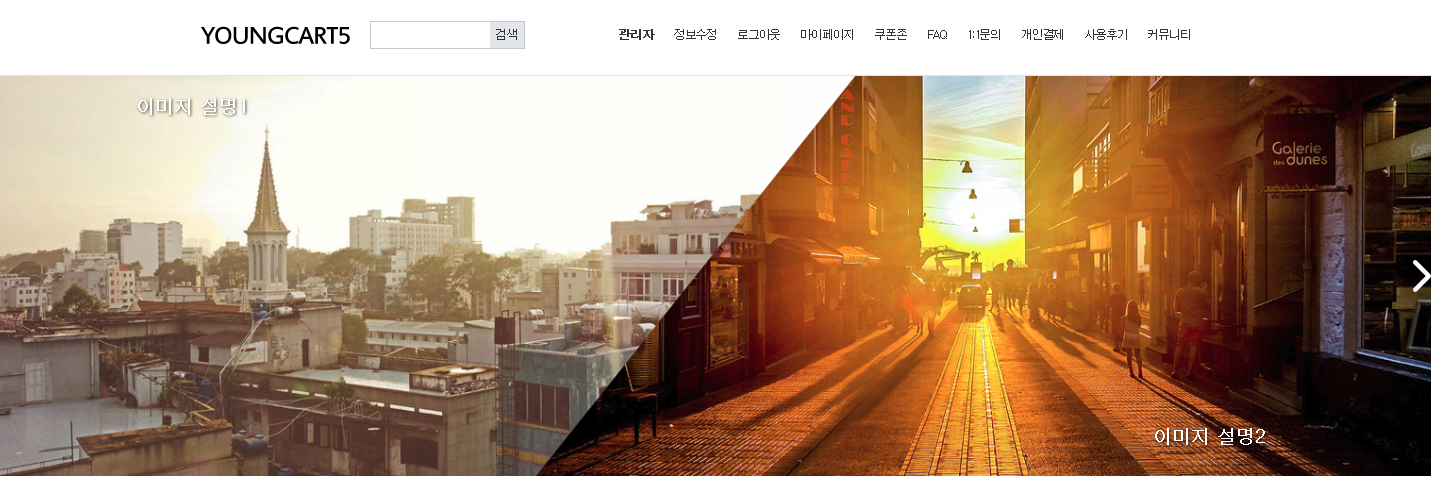The height and width of the screenshot is (485, 1431).
Task: Click the 이미지 설명2 caption
Action: [1209, 437]
